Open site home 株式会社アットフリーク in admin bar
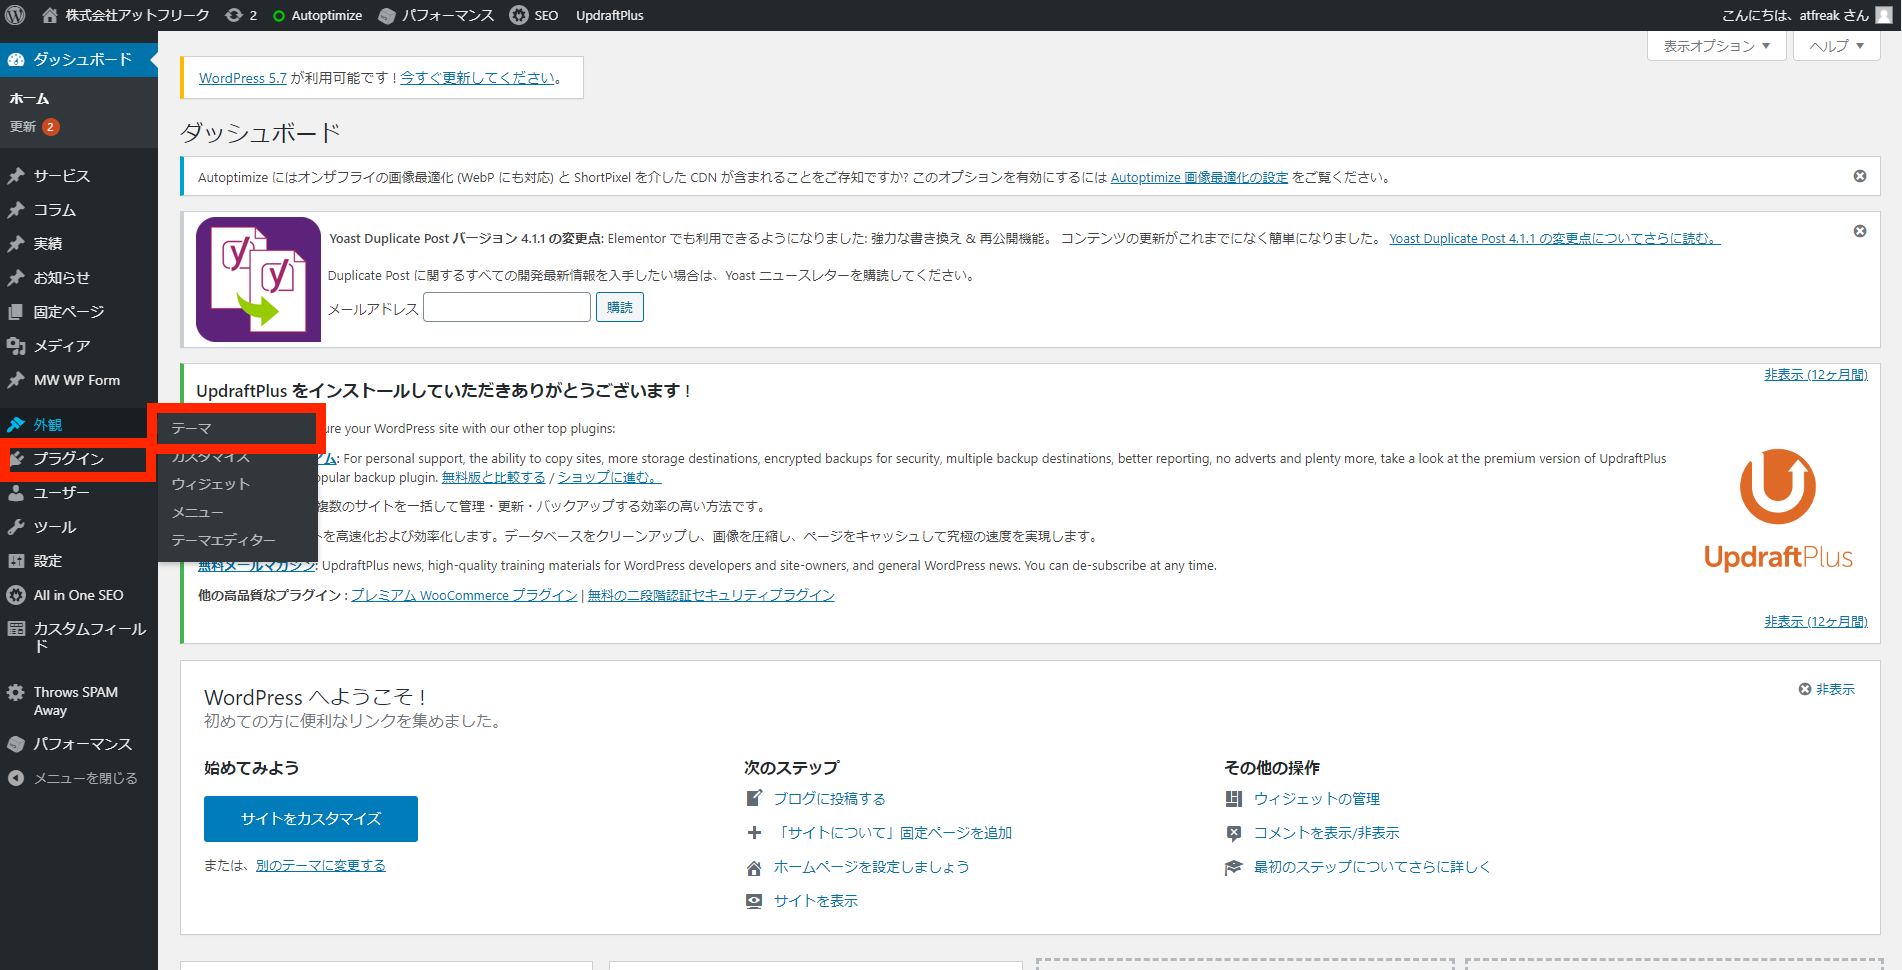1902x970 pixels. point(126,15)
